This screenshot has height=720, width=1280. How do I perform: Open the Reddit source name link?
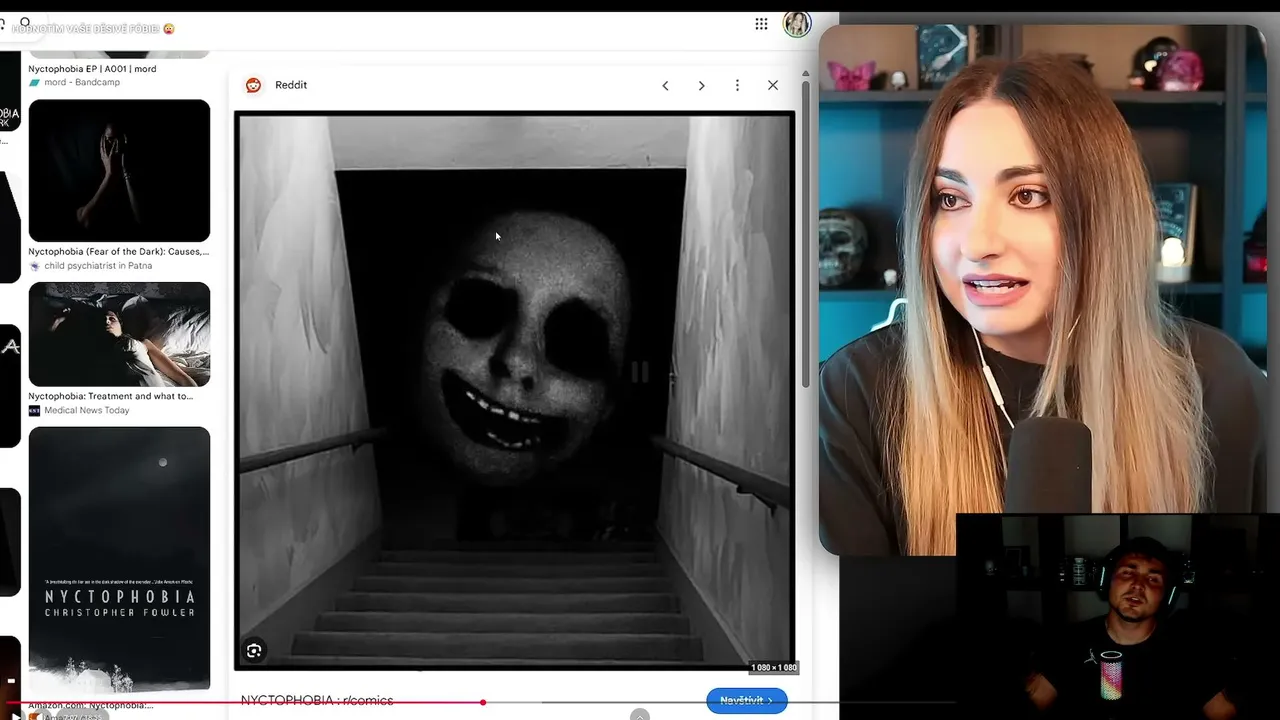pyautogui.click(x=291, y=85)
